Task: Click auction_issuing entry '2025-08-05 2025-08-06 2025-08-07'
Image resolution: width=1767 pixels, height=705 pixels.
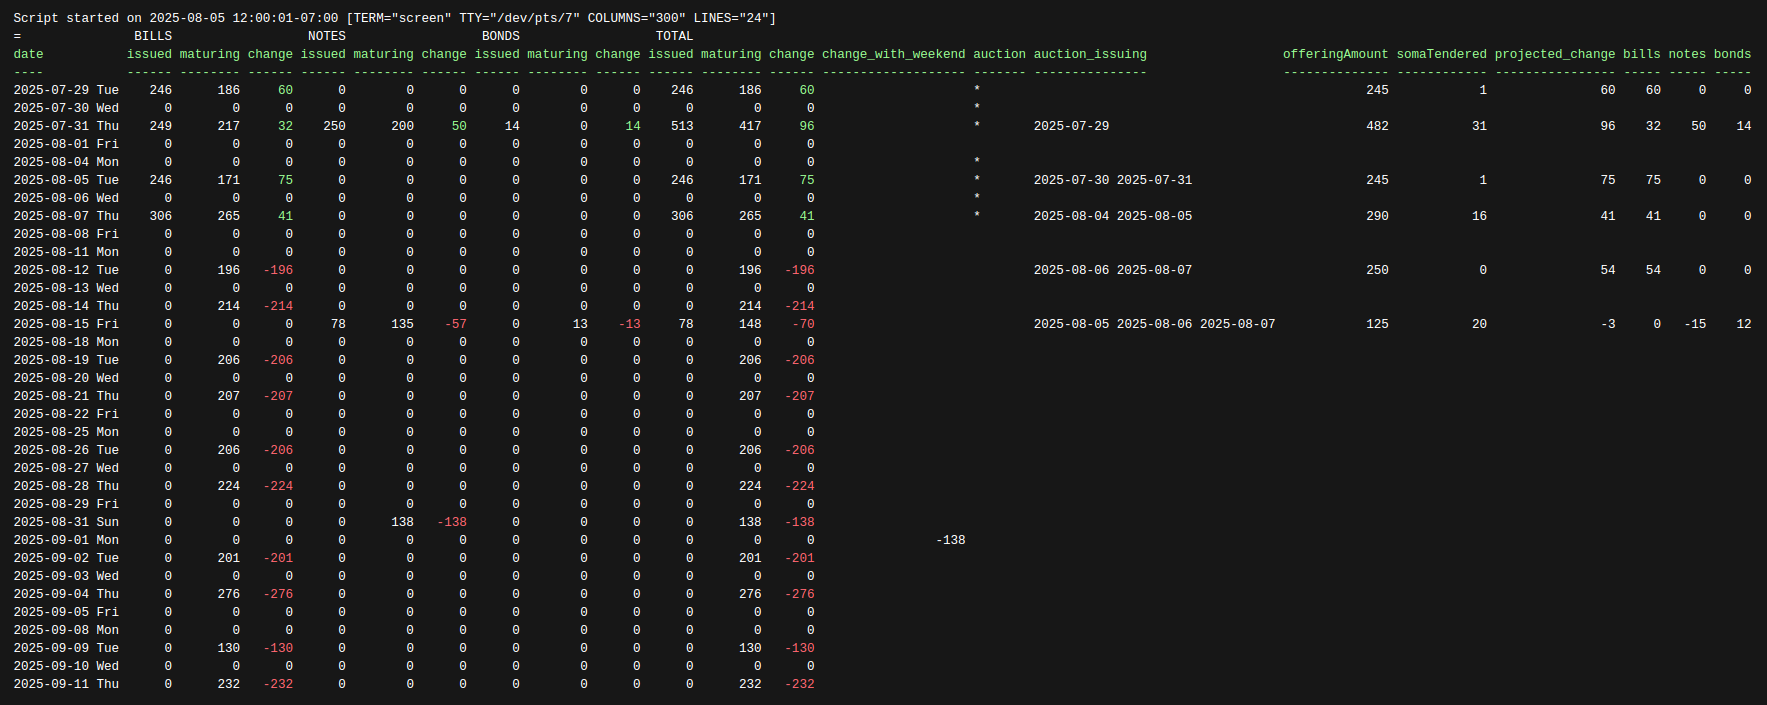Action: click(x=1154, y=324)
